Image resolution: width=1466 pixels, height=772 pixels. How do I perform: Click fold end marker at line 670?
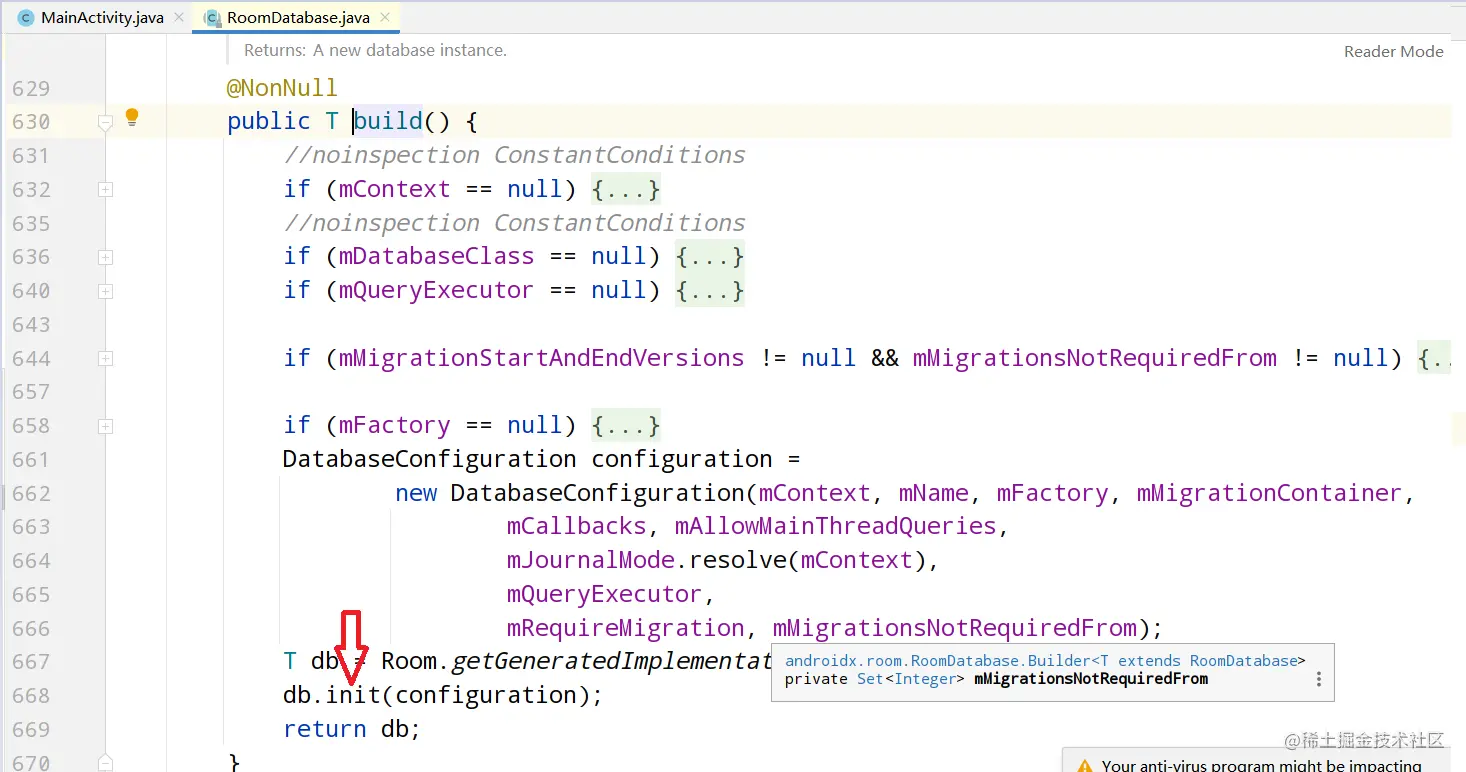105,762
